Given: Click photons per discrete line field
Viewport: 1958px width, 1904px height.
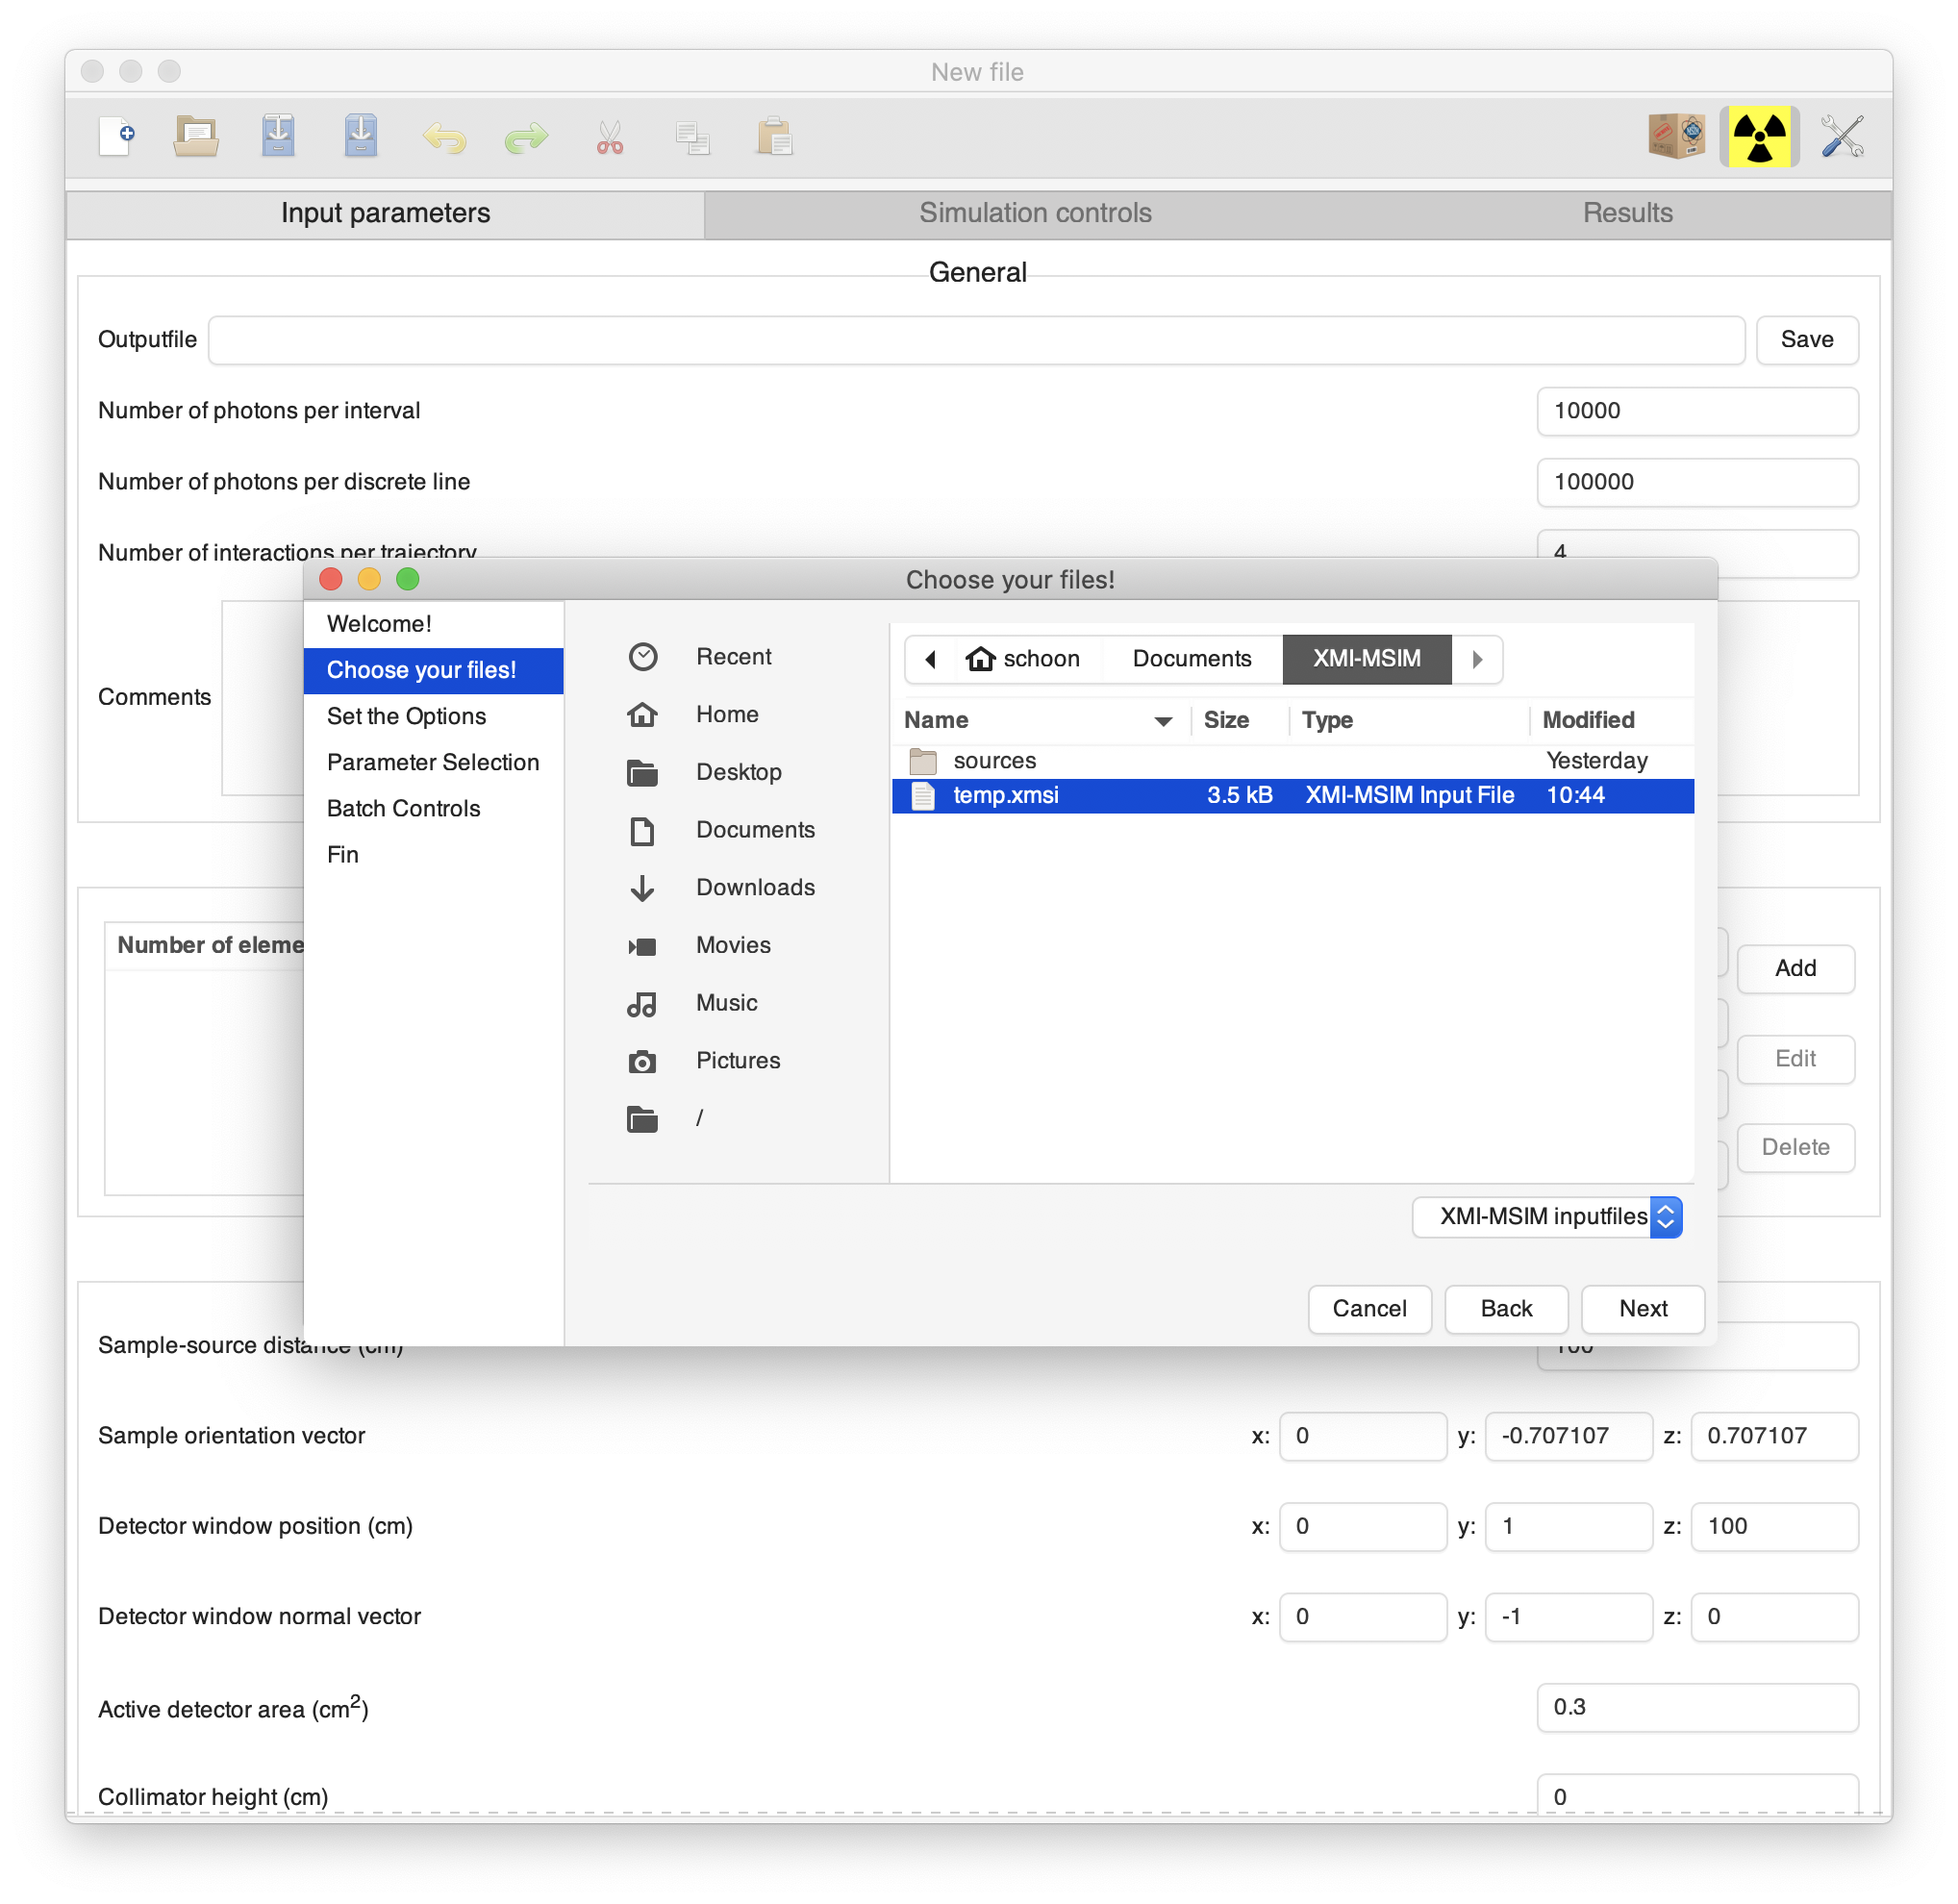Looking at the screenshot, I should (x=1697, y=482).
